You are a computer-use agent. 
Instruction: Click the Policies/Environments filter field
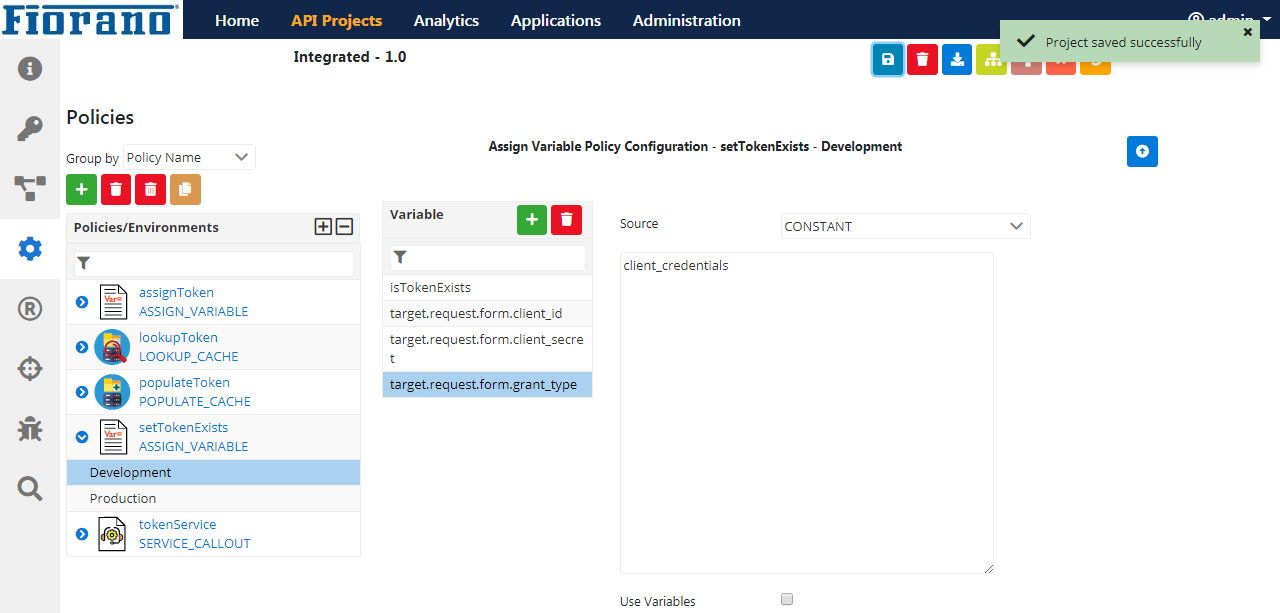[x=213, y=263]
